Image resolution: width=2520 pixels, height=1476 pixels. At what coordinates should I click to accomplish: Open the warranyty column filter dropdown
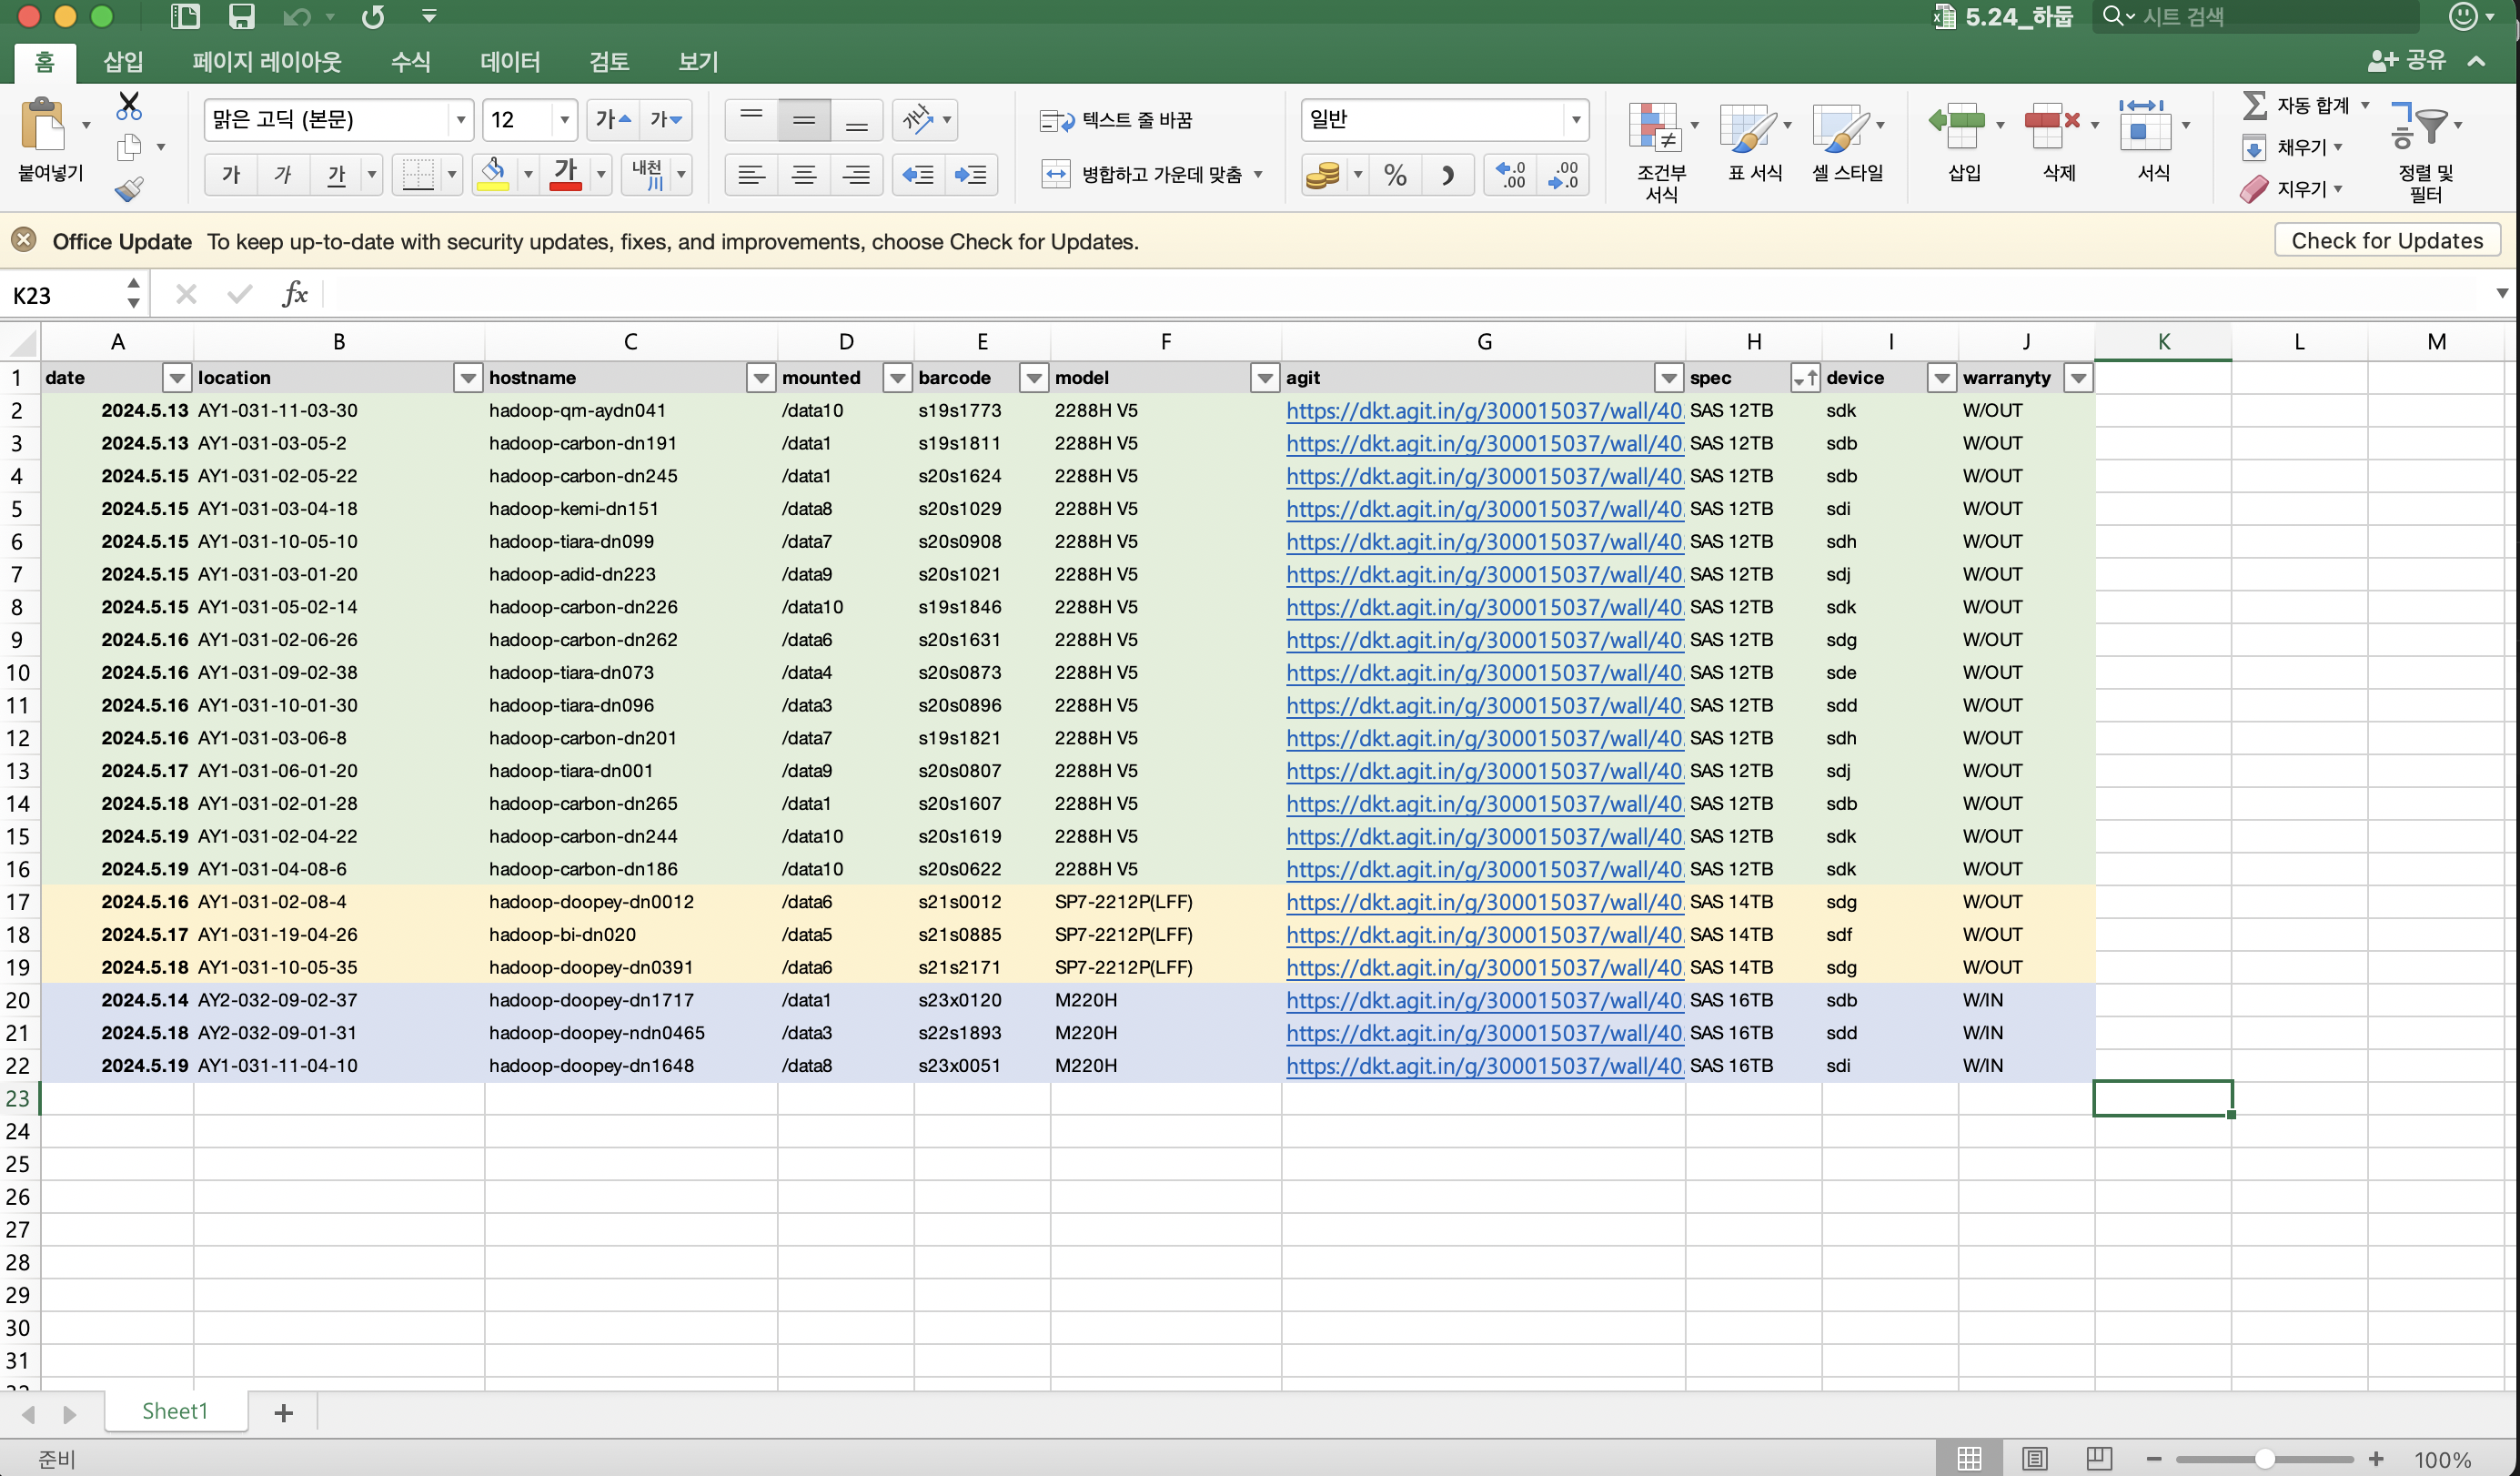(x=2078, y=378)
